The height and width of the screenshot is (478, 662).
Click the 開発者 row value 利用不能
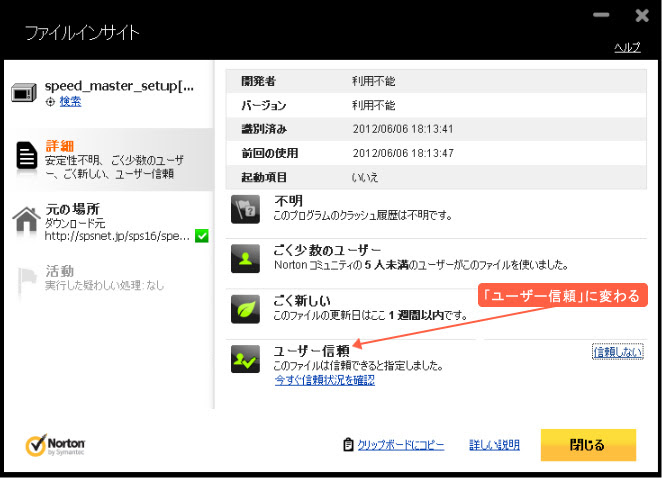point(374,81)
